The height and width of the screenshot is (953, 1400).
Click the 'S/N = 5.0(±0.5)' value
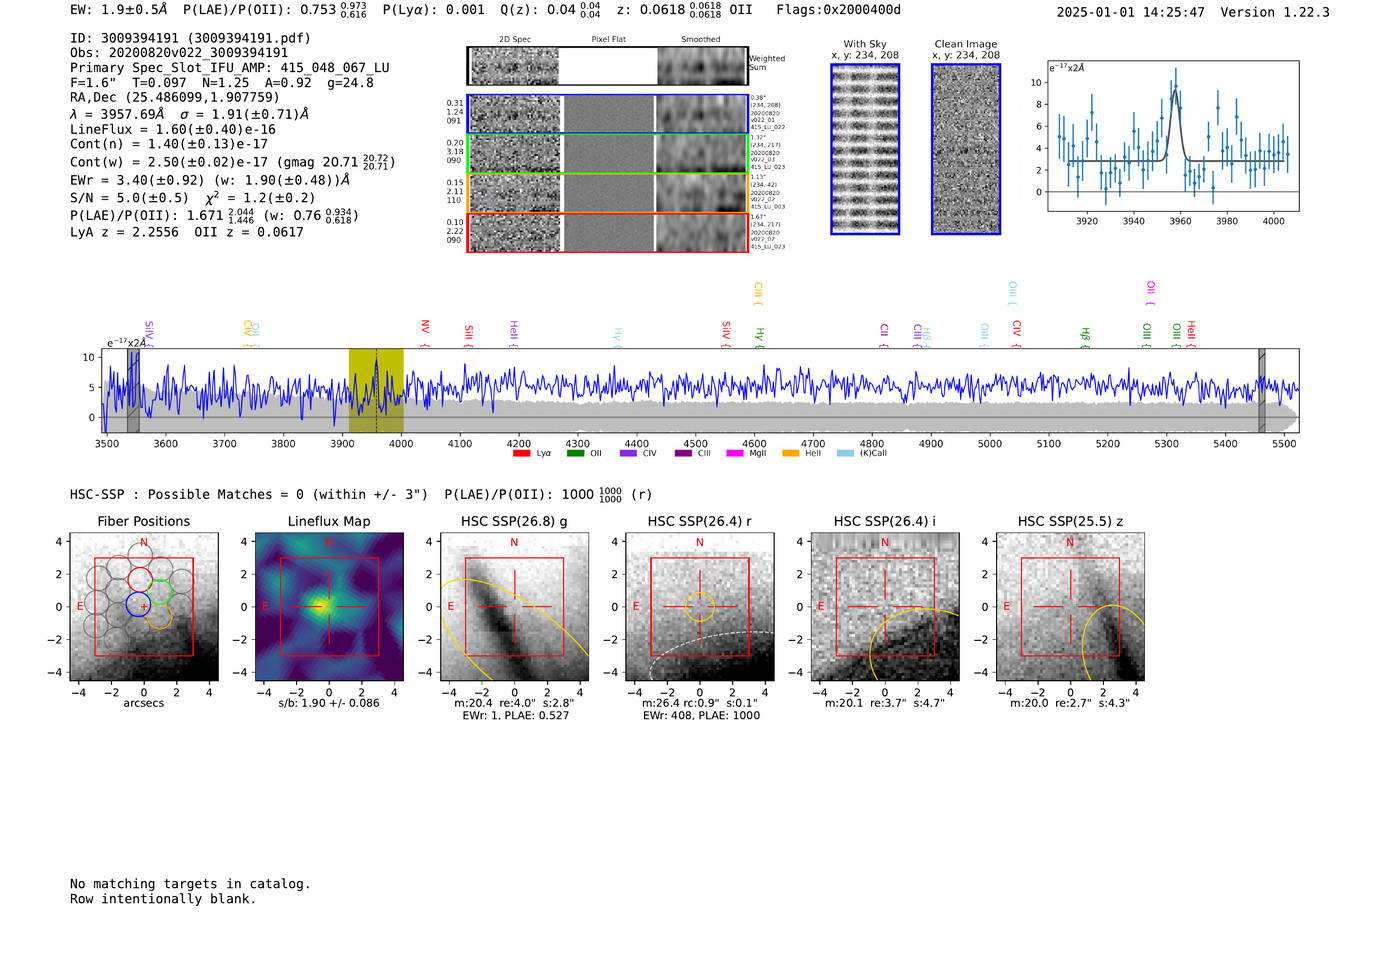(x=129, y=198)
